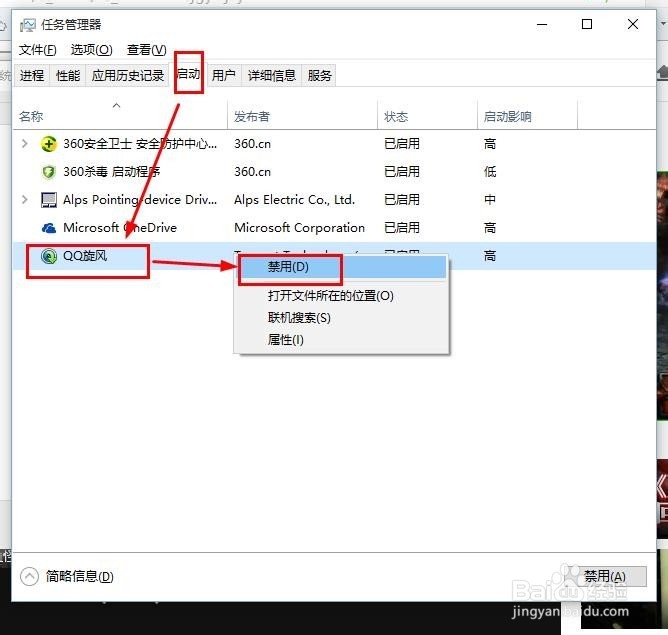Click the 简略信息 collapse arrow icon
Screen dimensions: 668x635
click(29, 577)
